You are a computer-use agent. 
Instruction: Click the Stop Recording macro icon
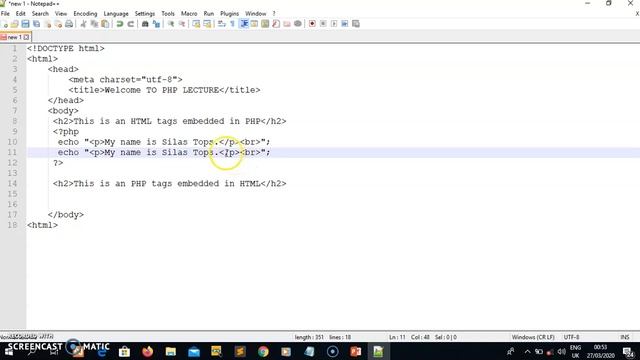323,24
